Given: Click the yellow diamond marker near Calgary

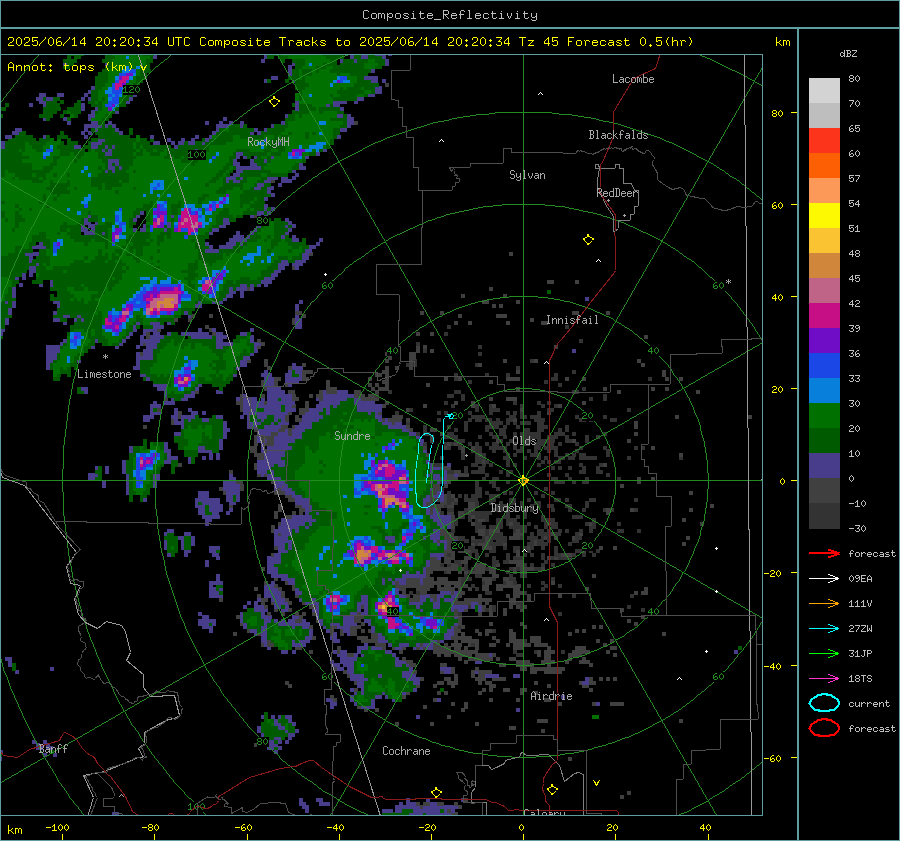Looking at the screenshot, I should coord(552,790).
